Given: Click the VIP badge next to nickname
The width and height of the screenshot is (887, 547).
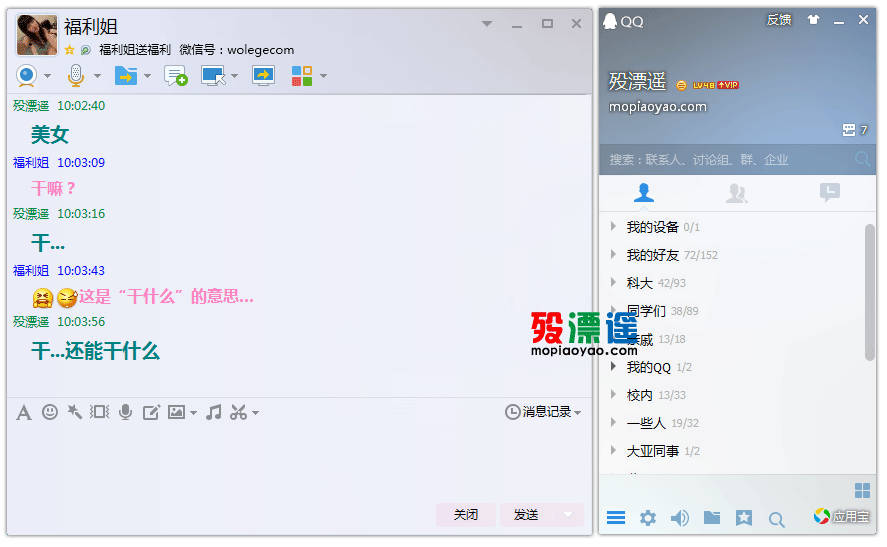Looking at the screenshot, I should tap(727, 85).
